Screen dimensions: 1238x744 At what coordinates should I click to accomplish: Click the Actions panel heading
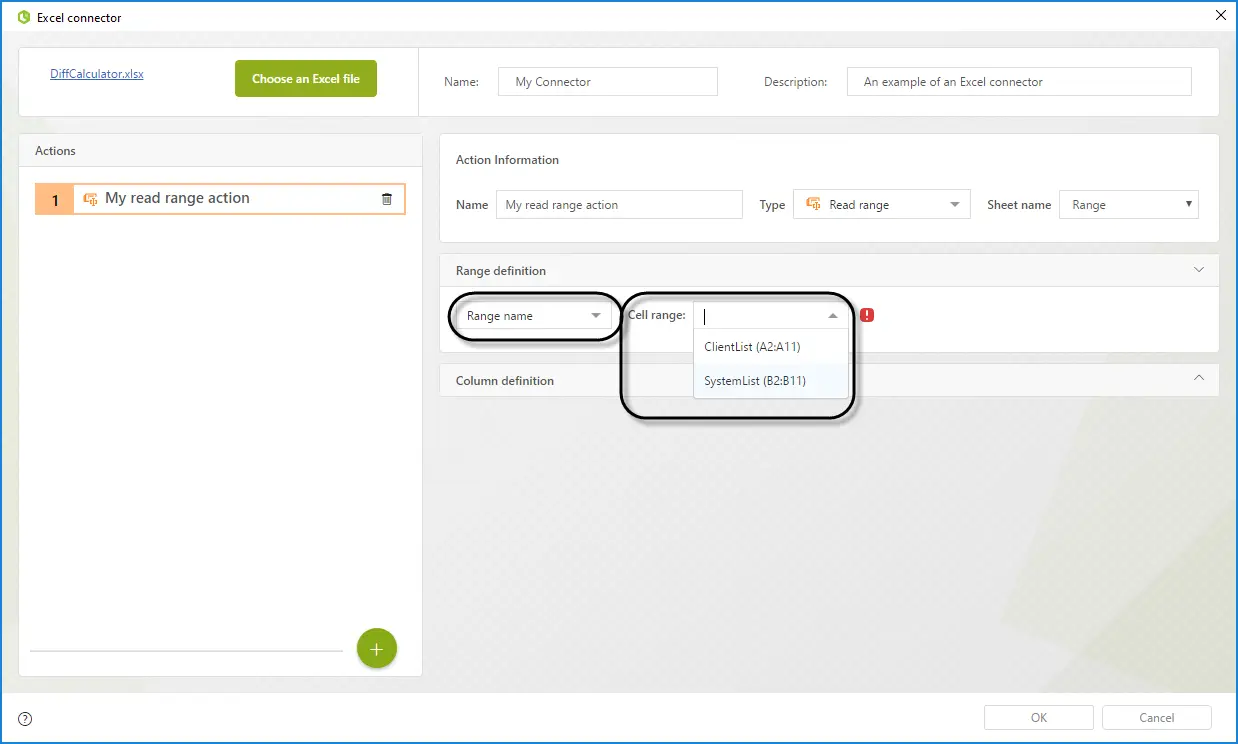tap(56, 151)
